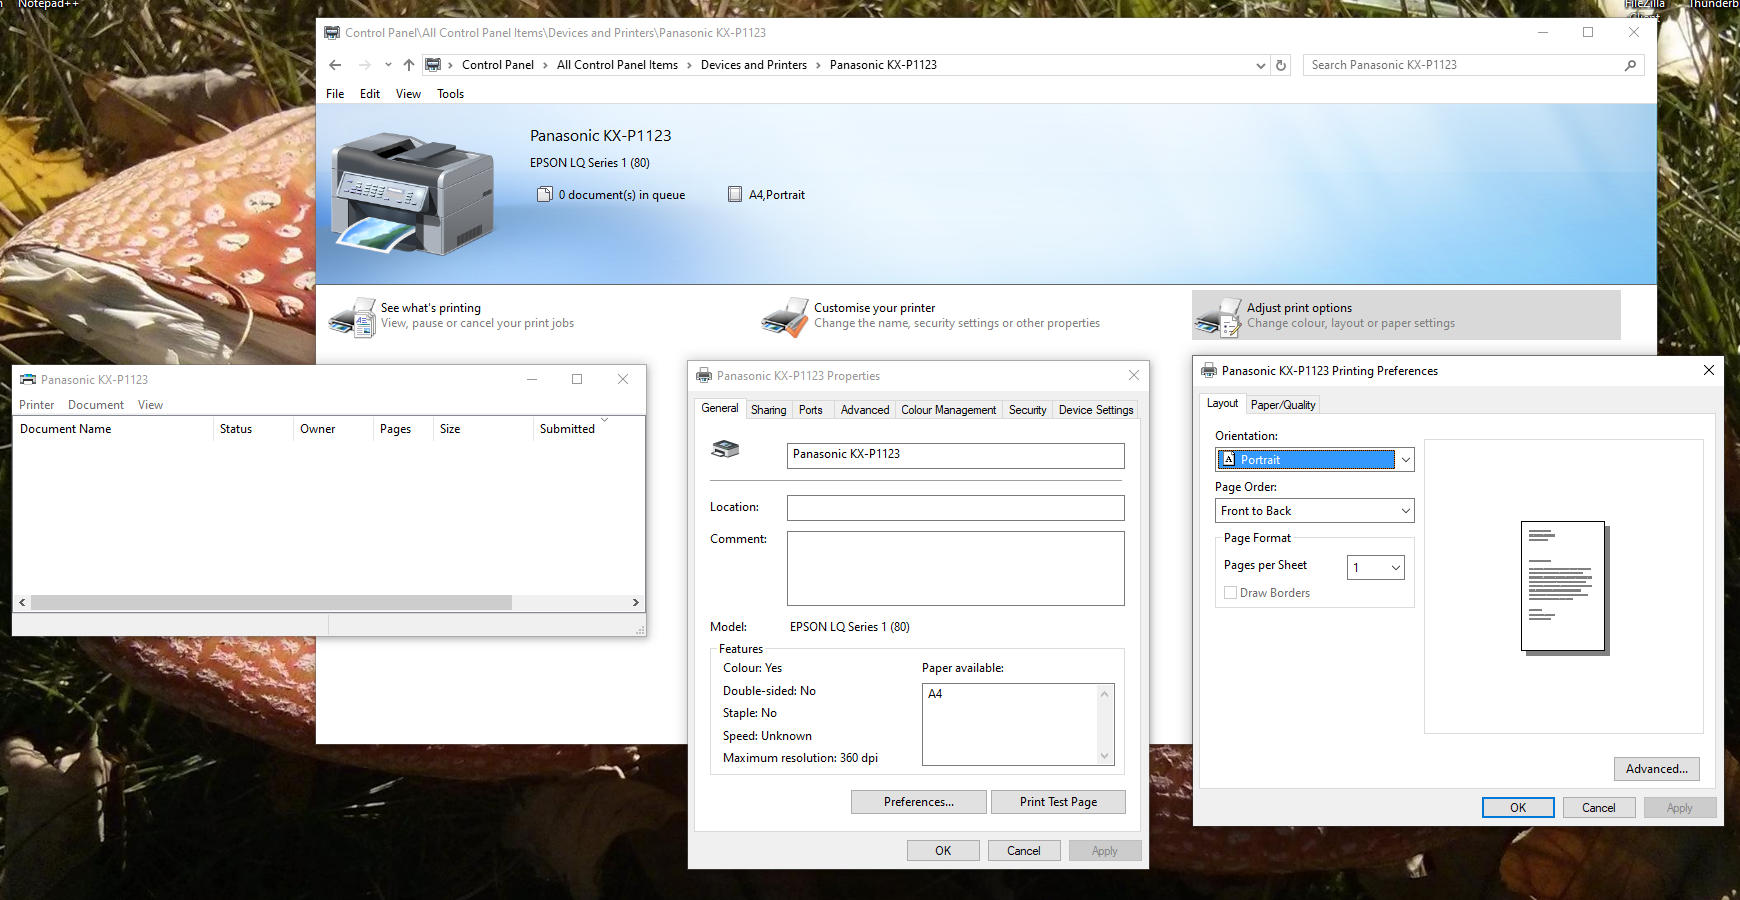Viewport: 1740px width, 900px height.
Task: Click the large Panasonic printer image
Action: tap(413, 194)
